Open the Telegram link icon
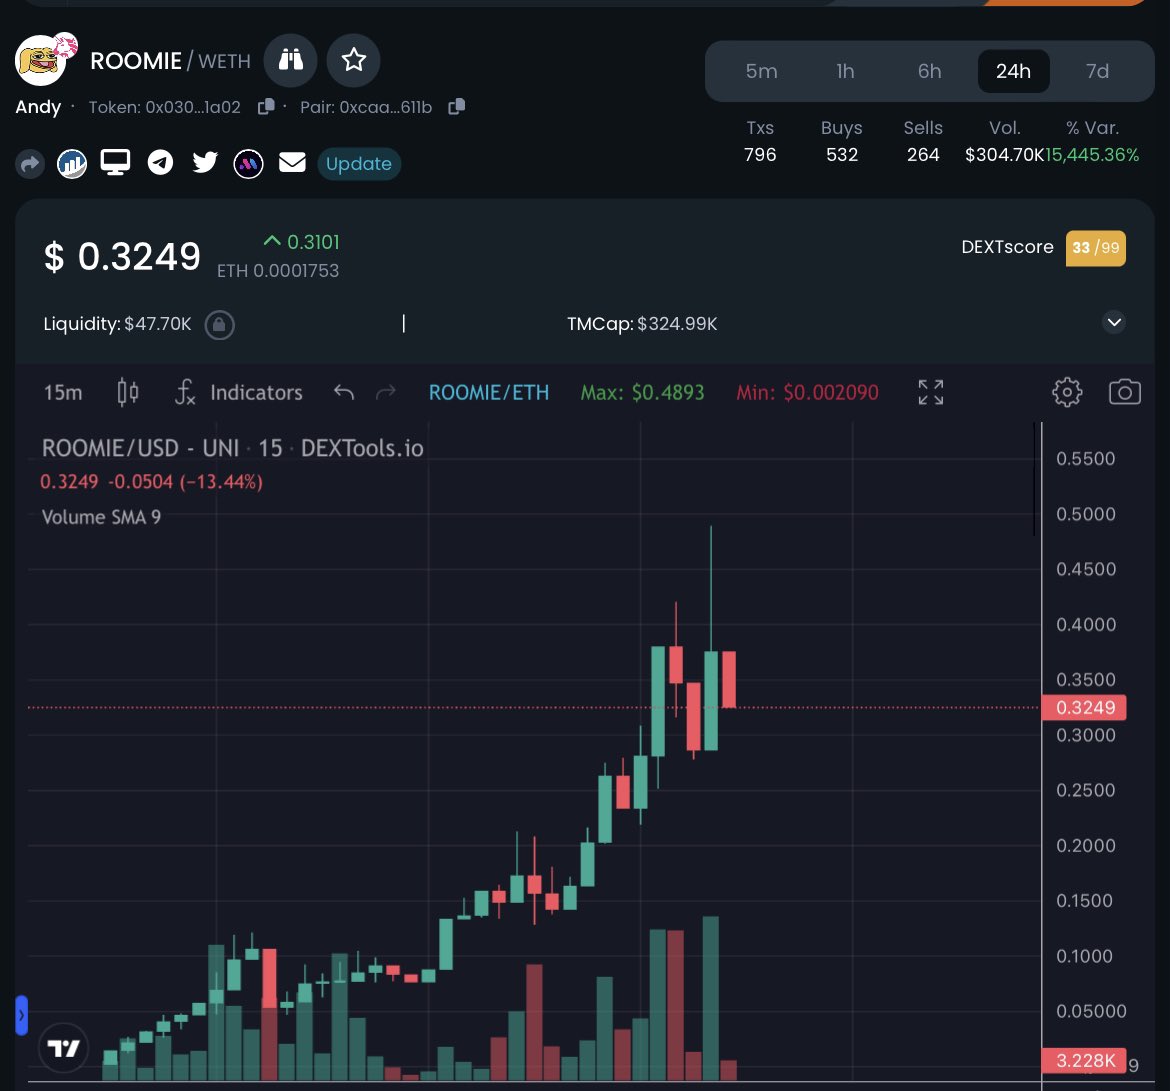The height and width of the screenshot is (1091, 1170). [x=160, y=162]
